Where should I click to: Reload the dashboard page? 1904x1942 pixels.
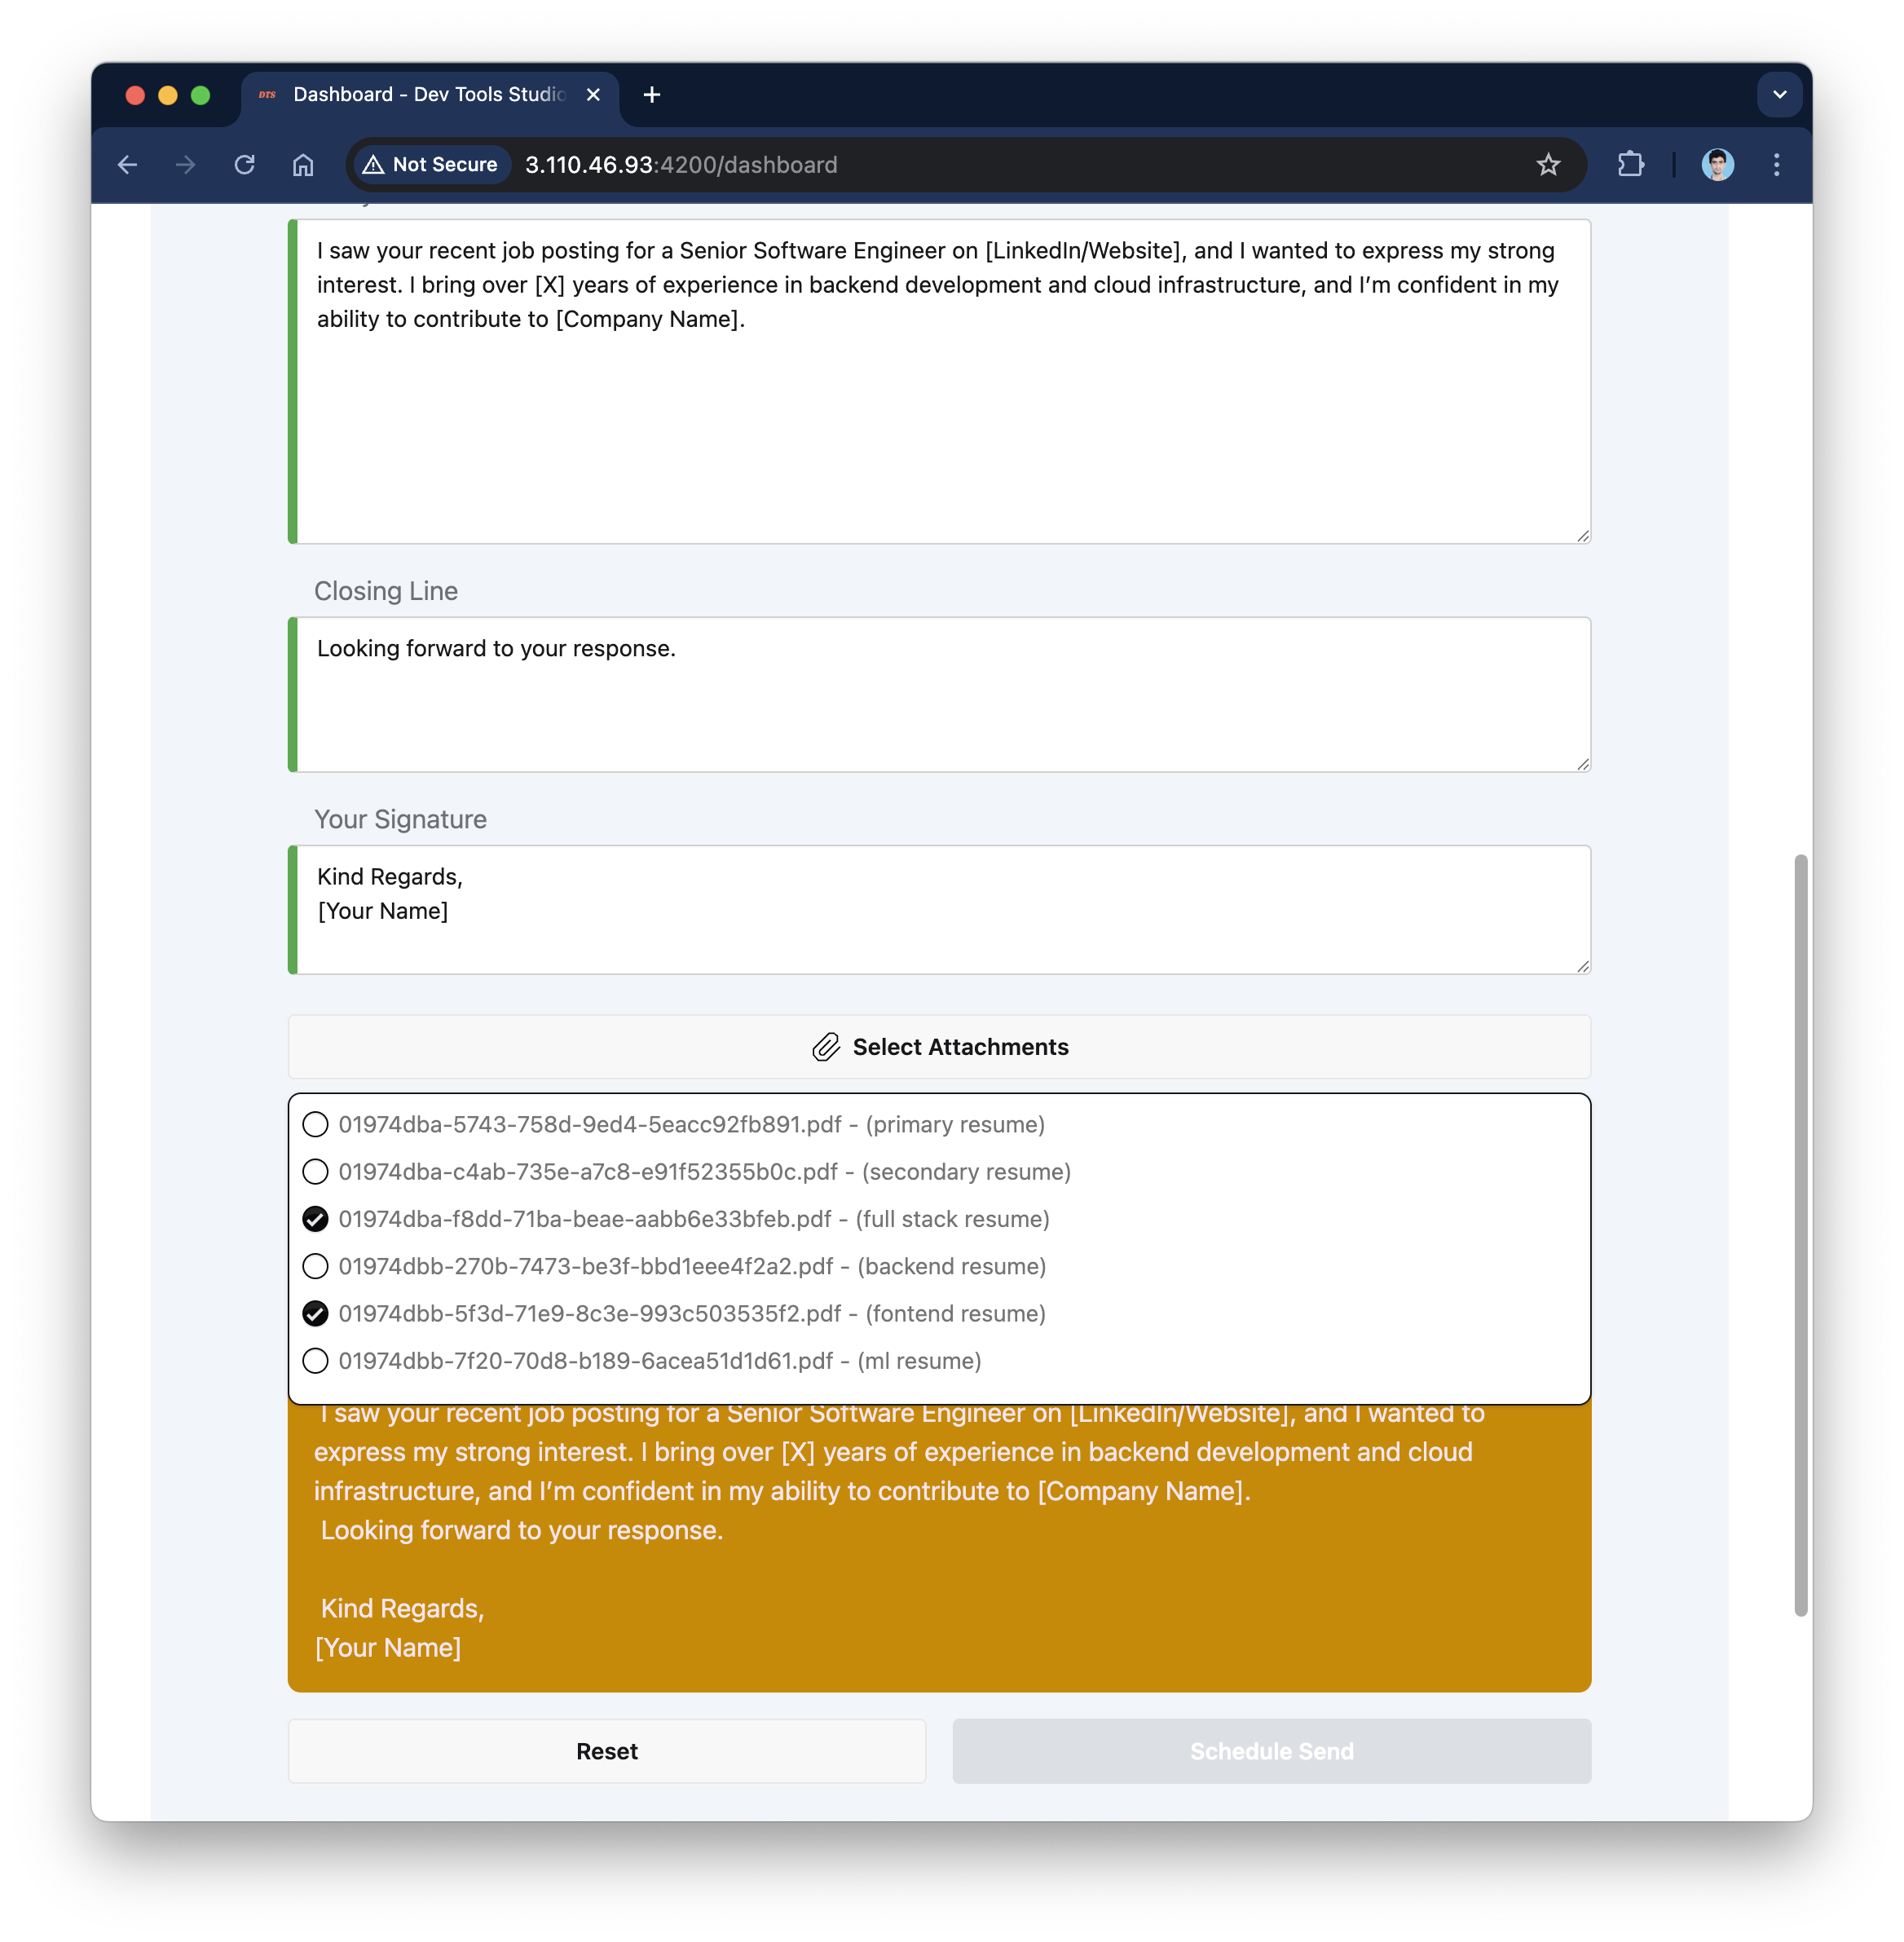(245, 165)
